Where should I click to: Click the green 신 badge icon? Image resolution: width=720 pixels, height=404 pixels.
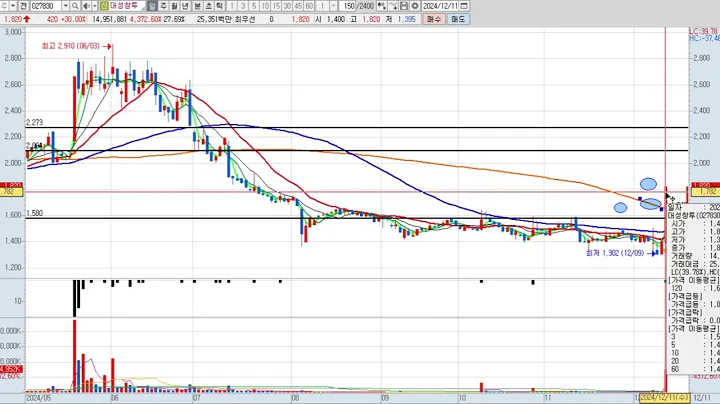click(104, 6)
